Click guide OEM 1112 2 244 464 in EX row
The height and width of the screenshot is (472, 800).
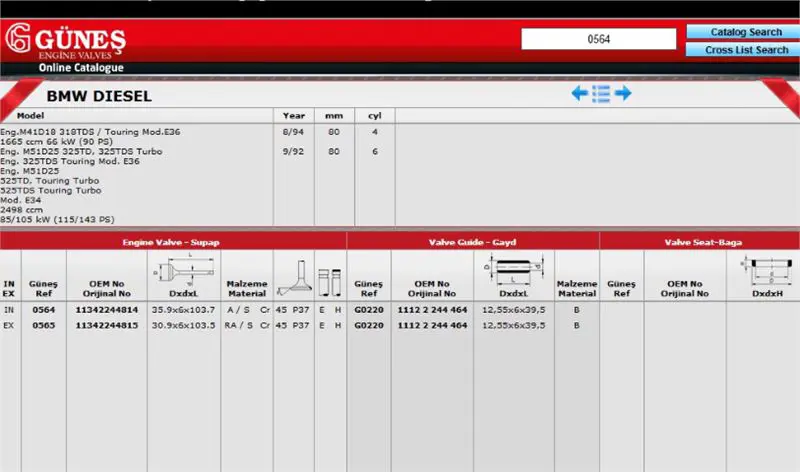coord(432,325)
